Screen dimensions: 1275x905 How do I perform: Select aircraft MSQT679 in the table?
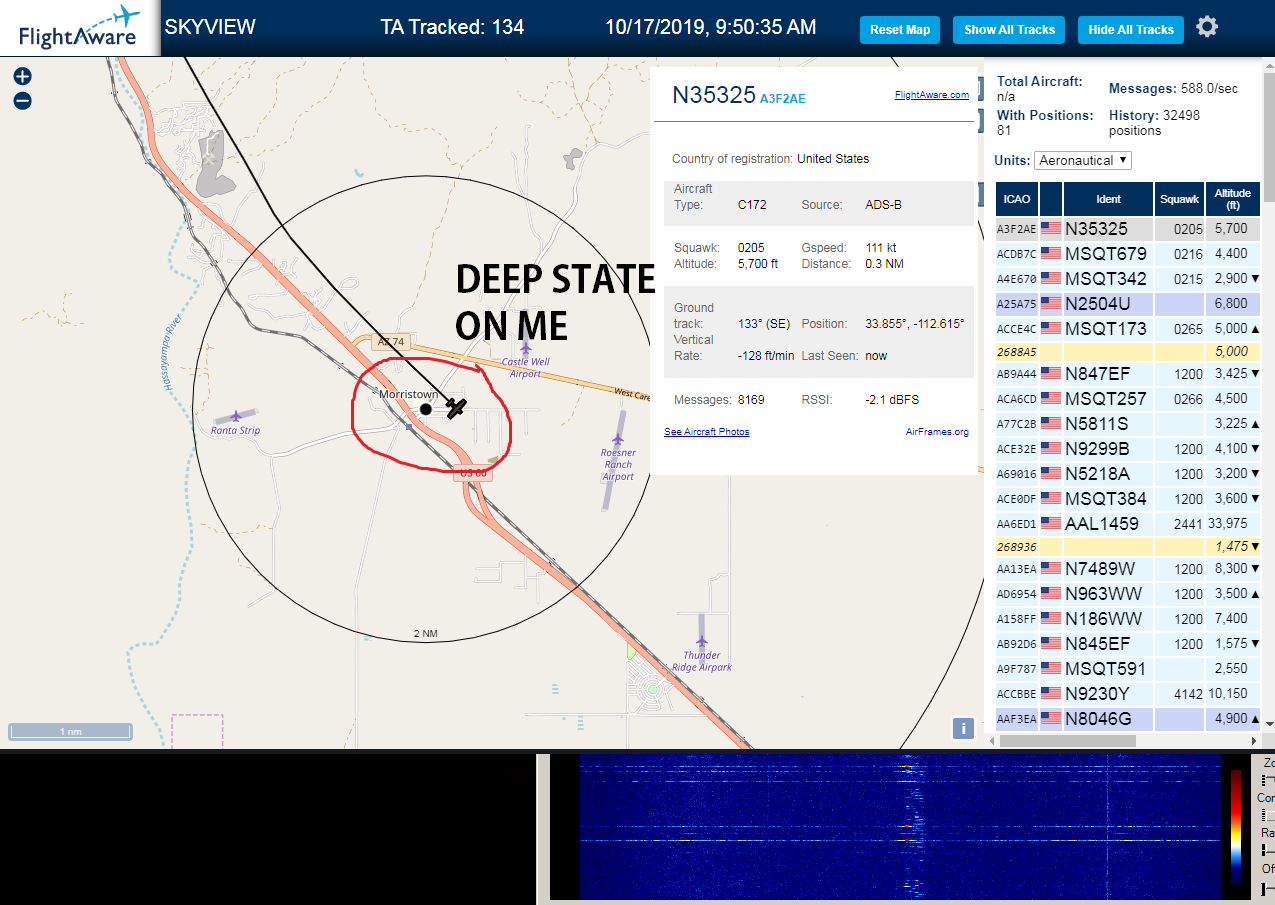1128,254
